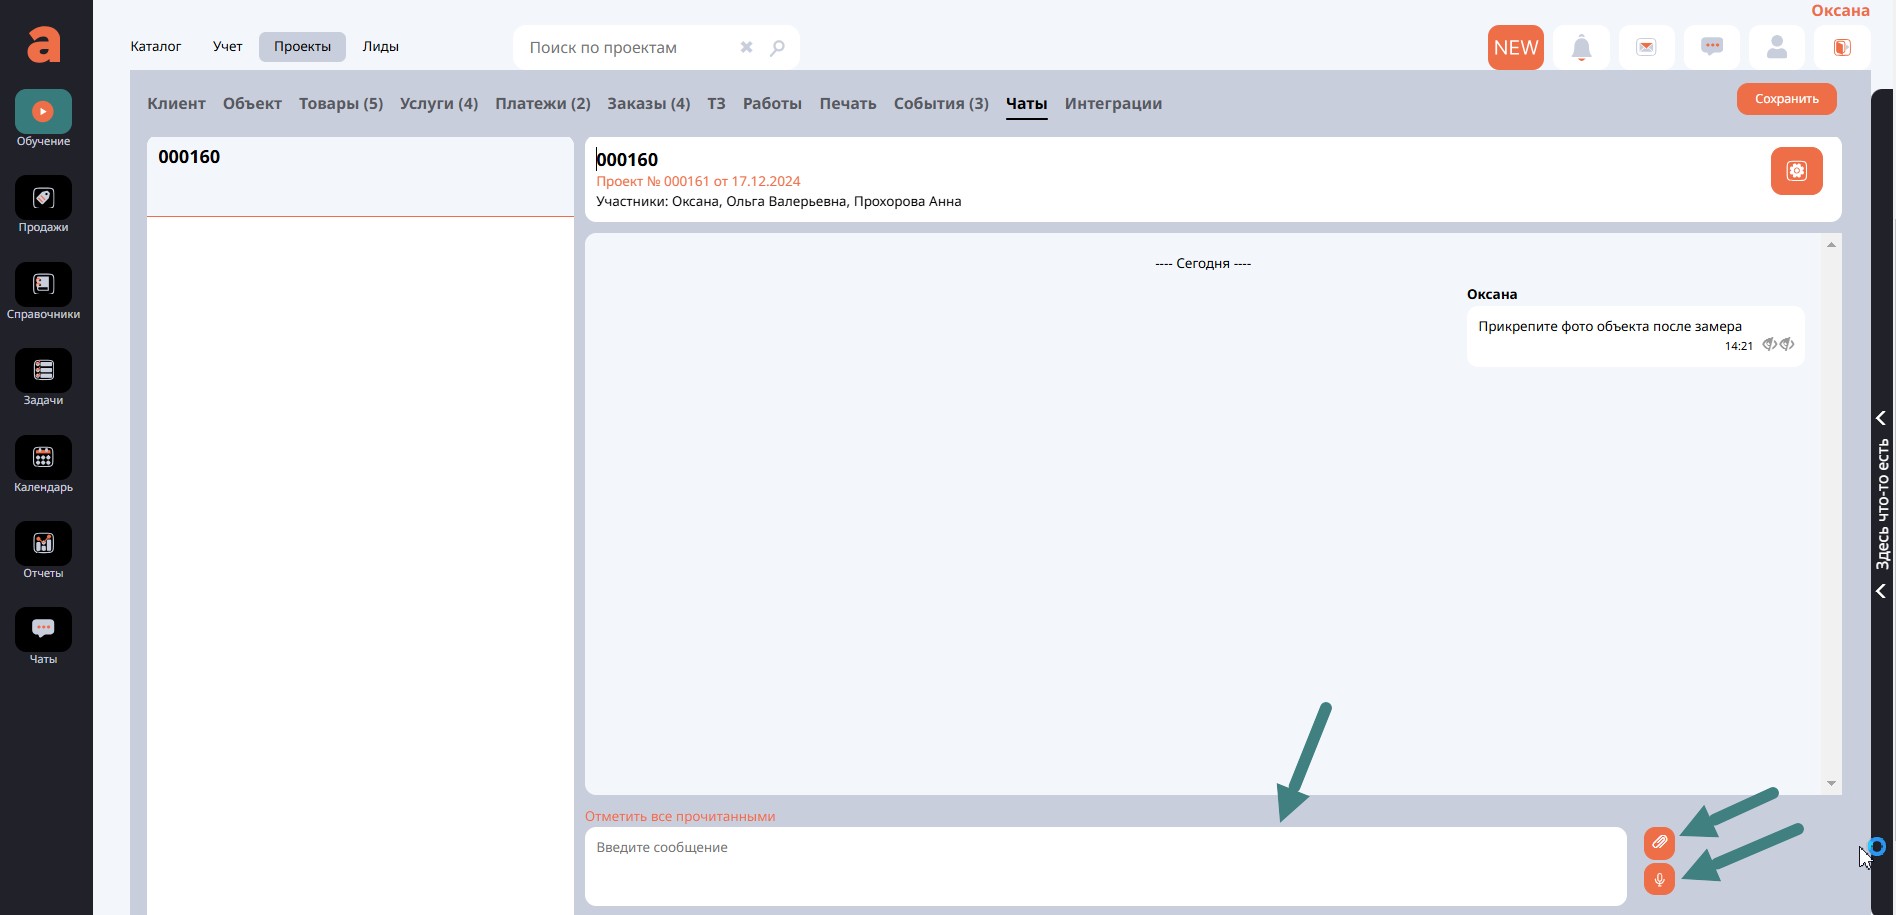This screenshot has width=1896, height=915.
Task: Open the Календарь sidebar icon
Action: tap(43, 458)
